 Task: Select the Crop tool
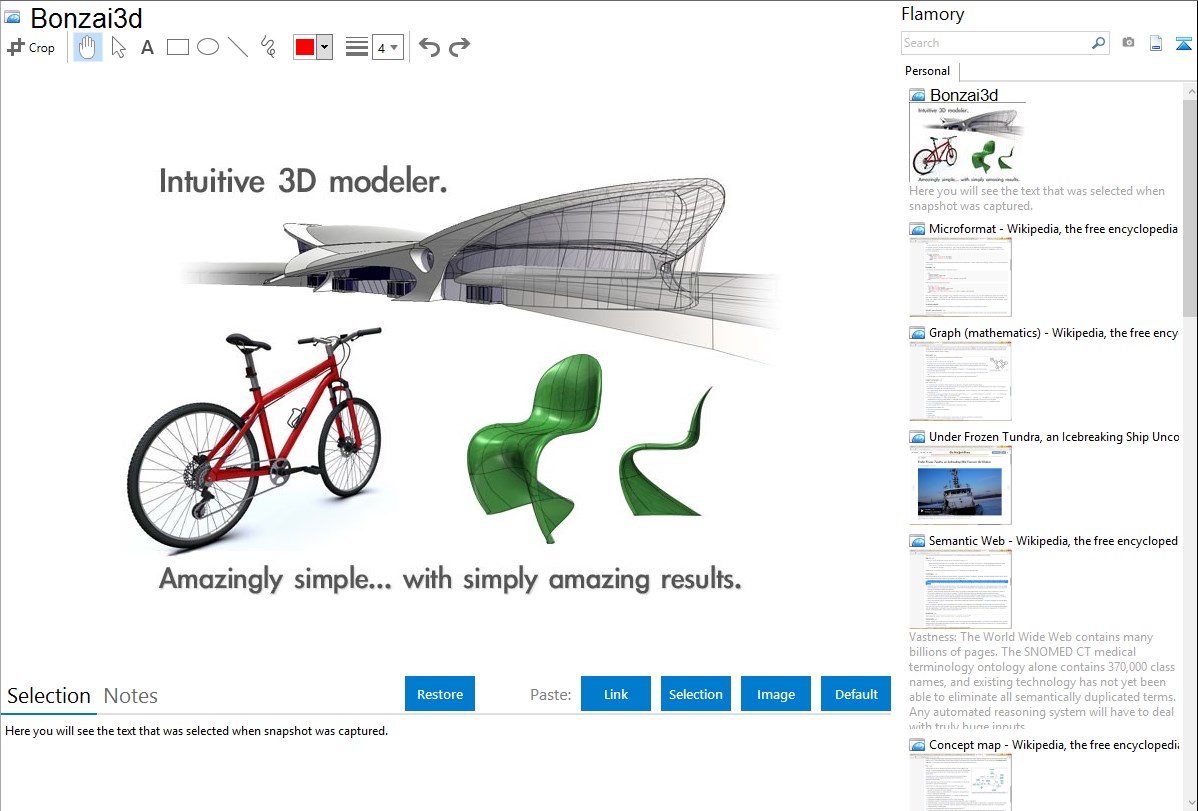31,47
